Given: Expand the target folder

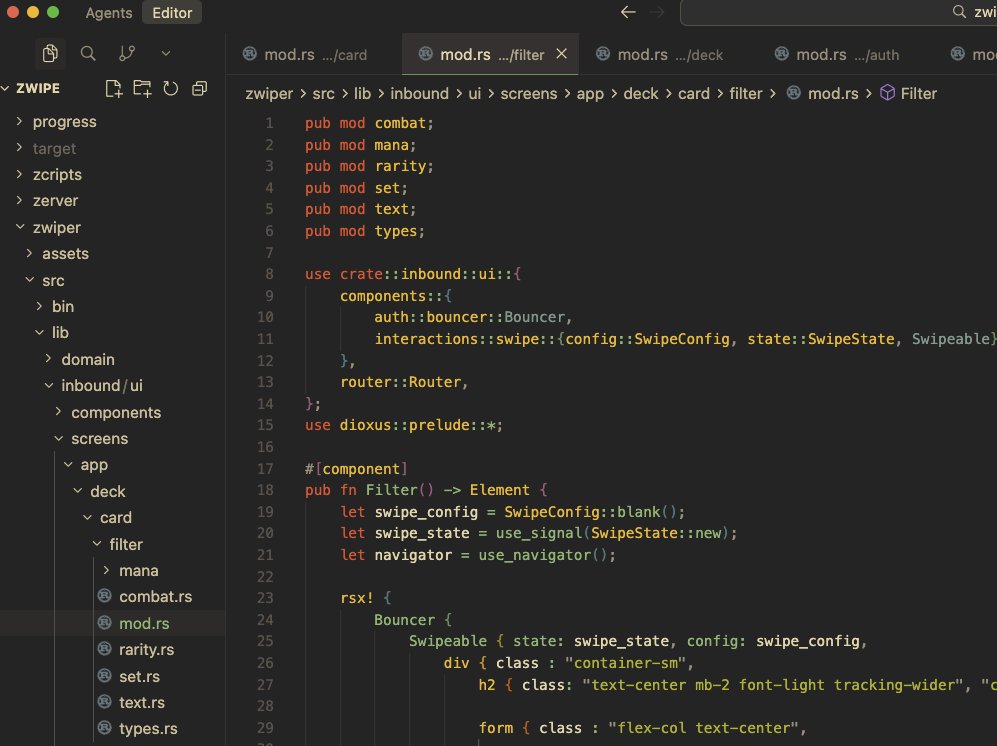Looking at the screenshot, I should tap(20, 148).
